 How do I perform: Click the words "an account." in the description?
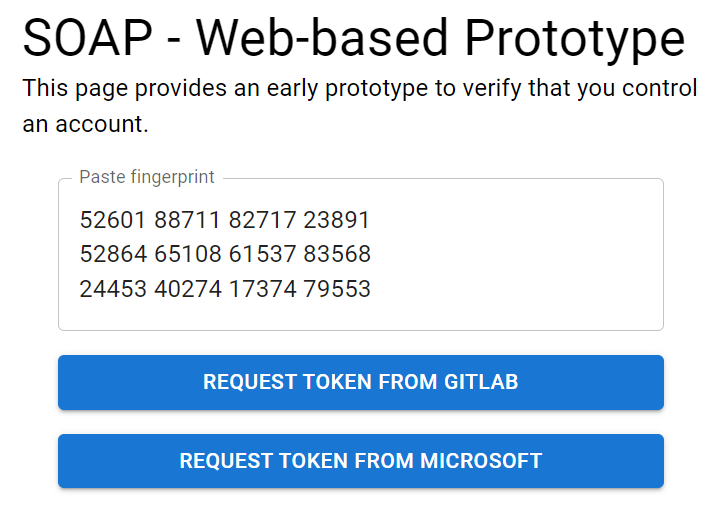point(85,125)
